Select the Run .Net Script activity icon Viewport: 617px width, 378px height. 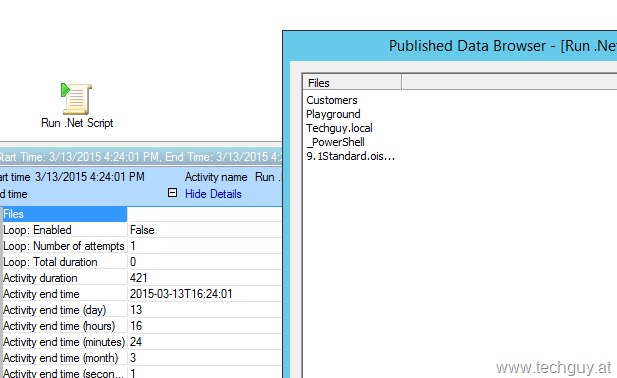tap(77, 98)
